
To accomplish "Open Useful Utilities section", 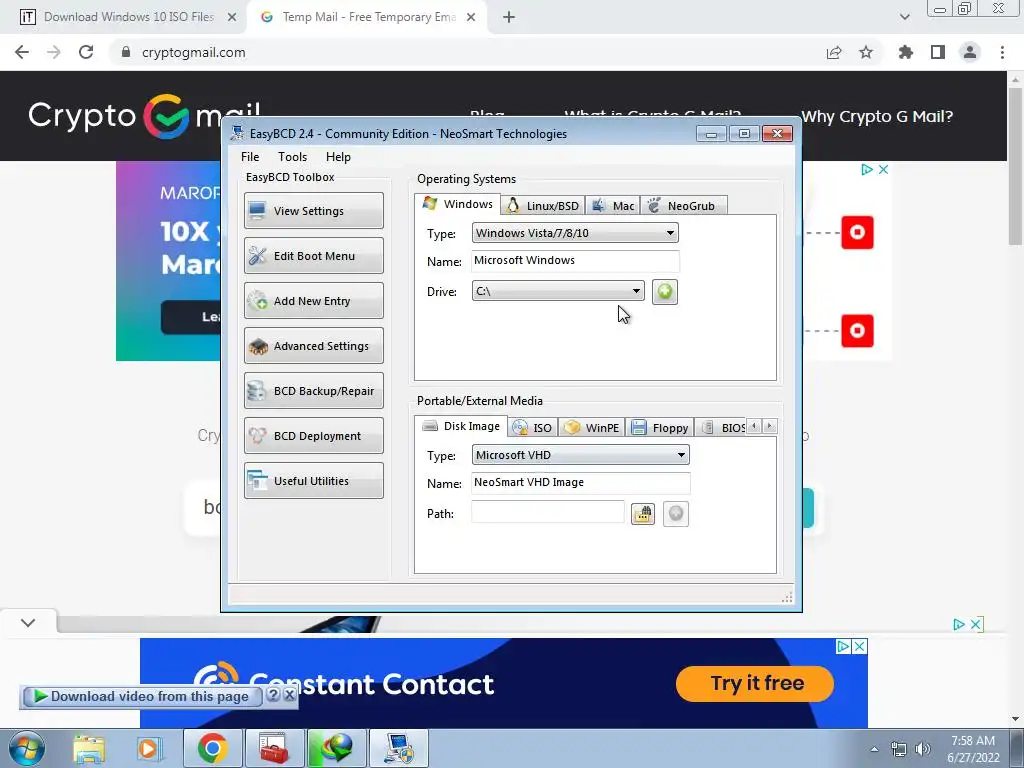I will [x=313, y=481].
